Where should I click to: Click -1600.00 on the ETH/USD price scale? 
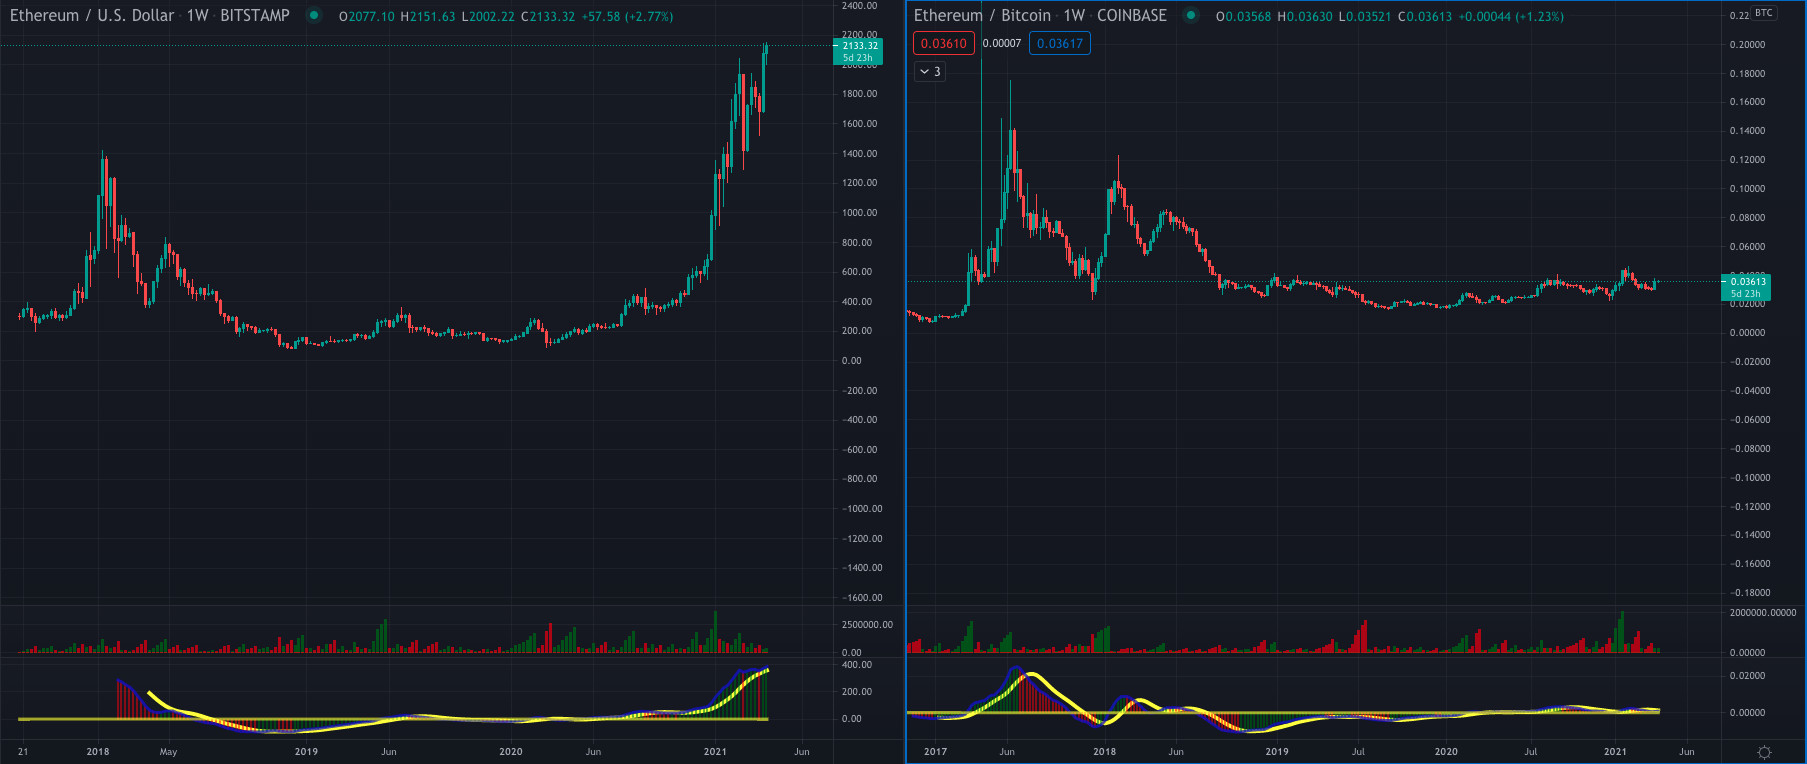861,598
